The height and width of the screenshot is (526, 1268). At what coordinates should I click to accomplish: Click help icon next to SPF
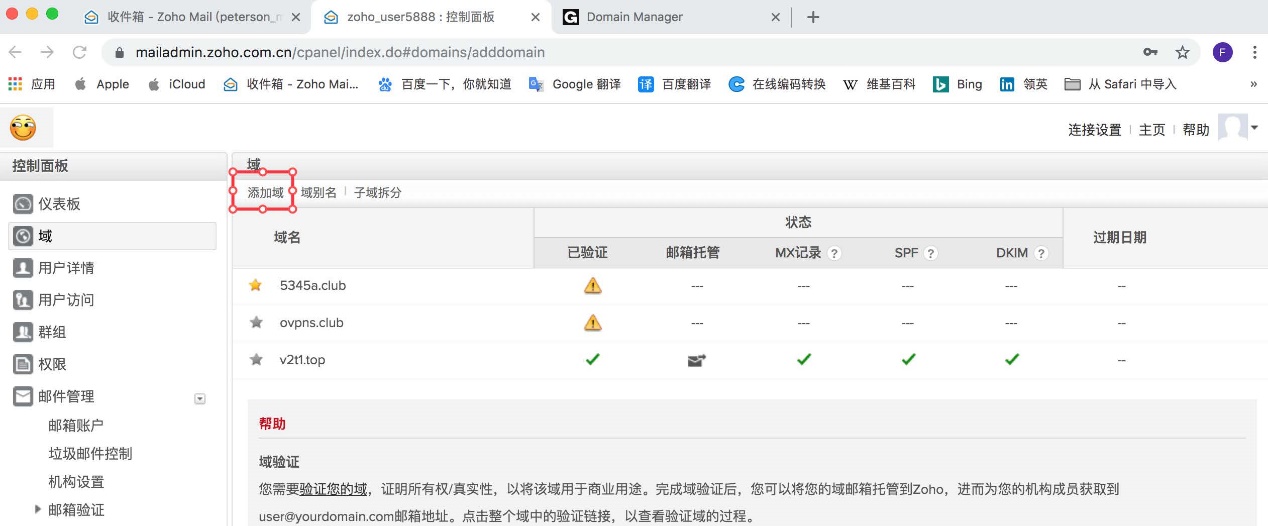[931, 254]
